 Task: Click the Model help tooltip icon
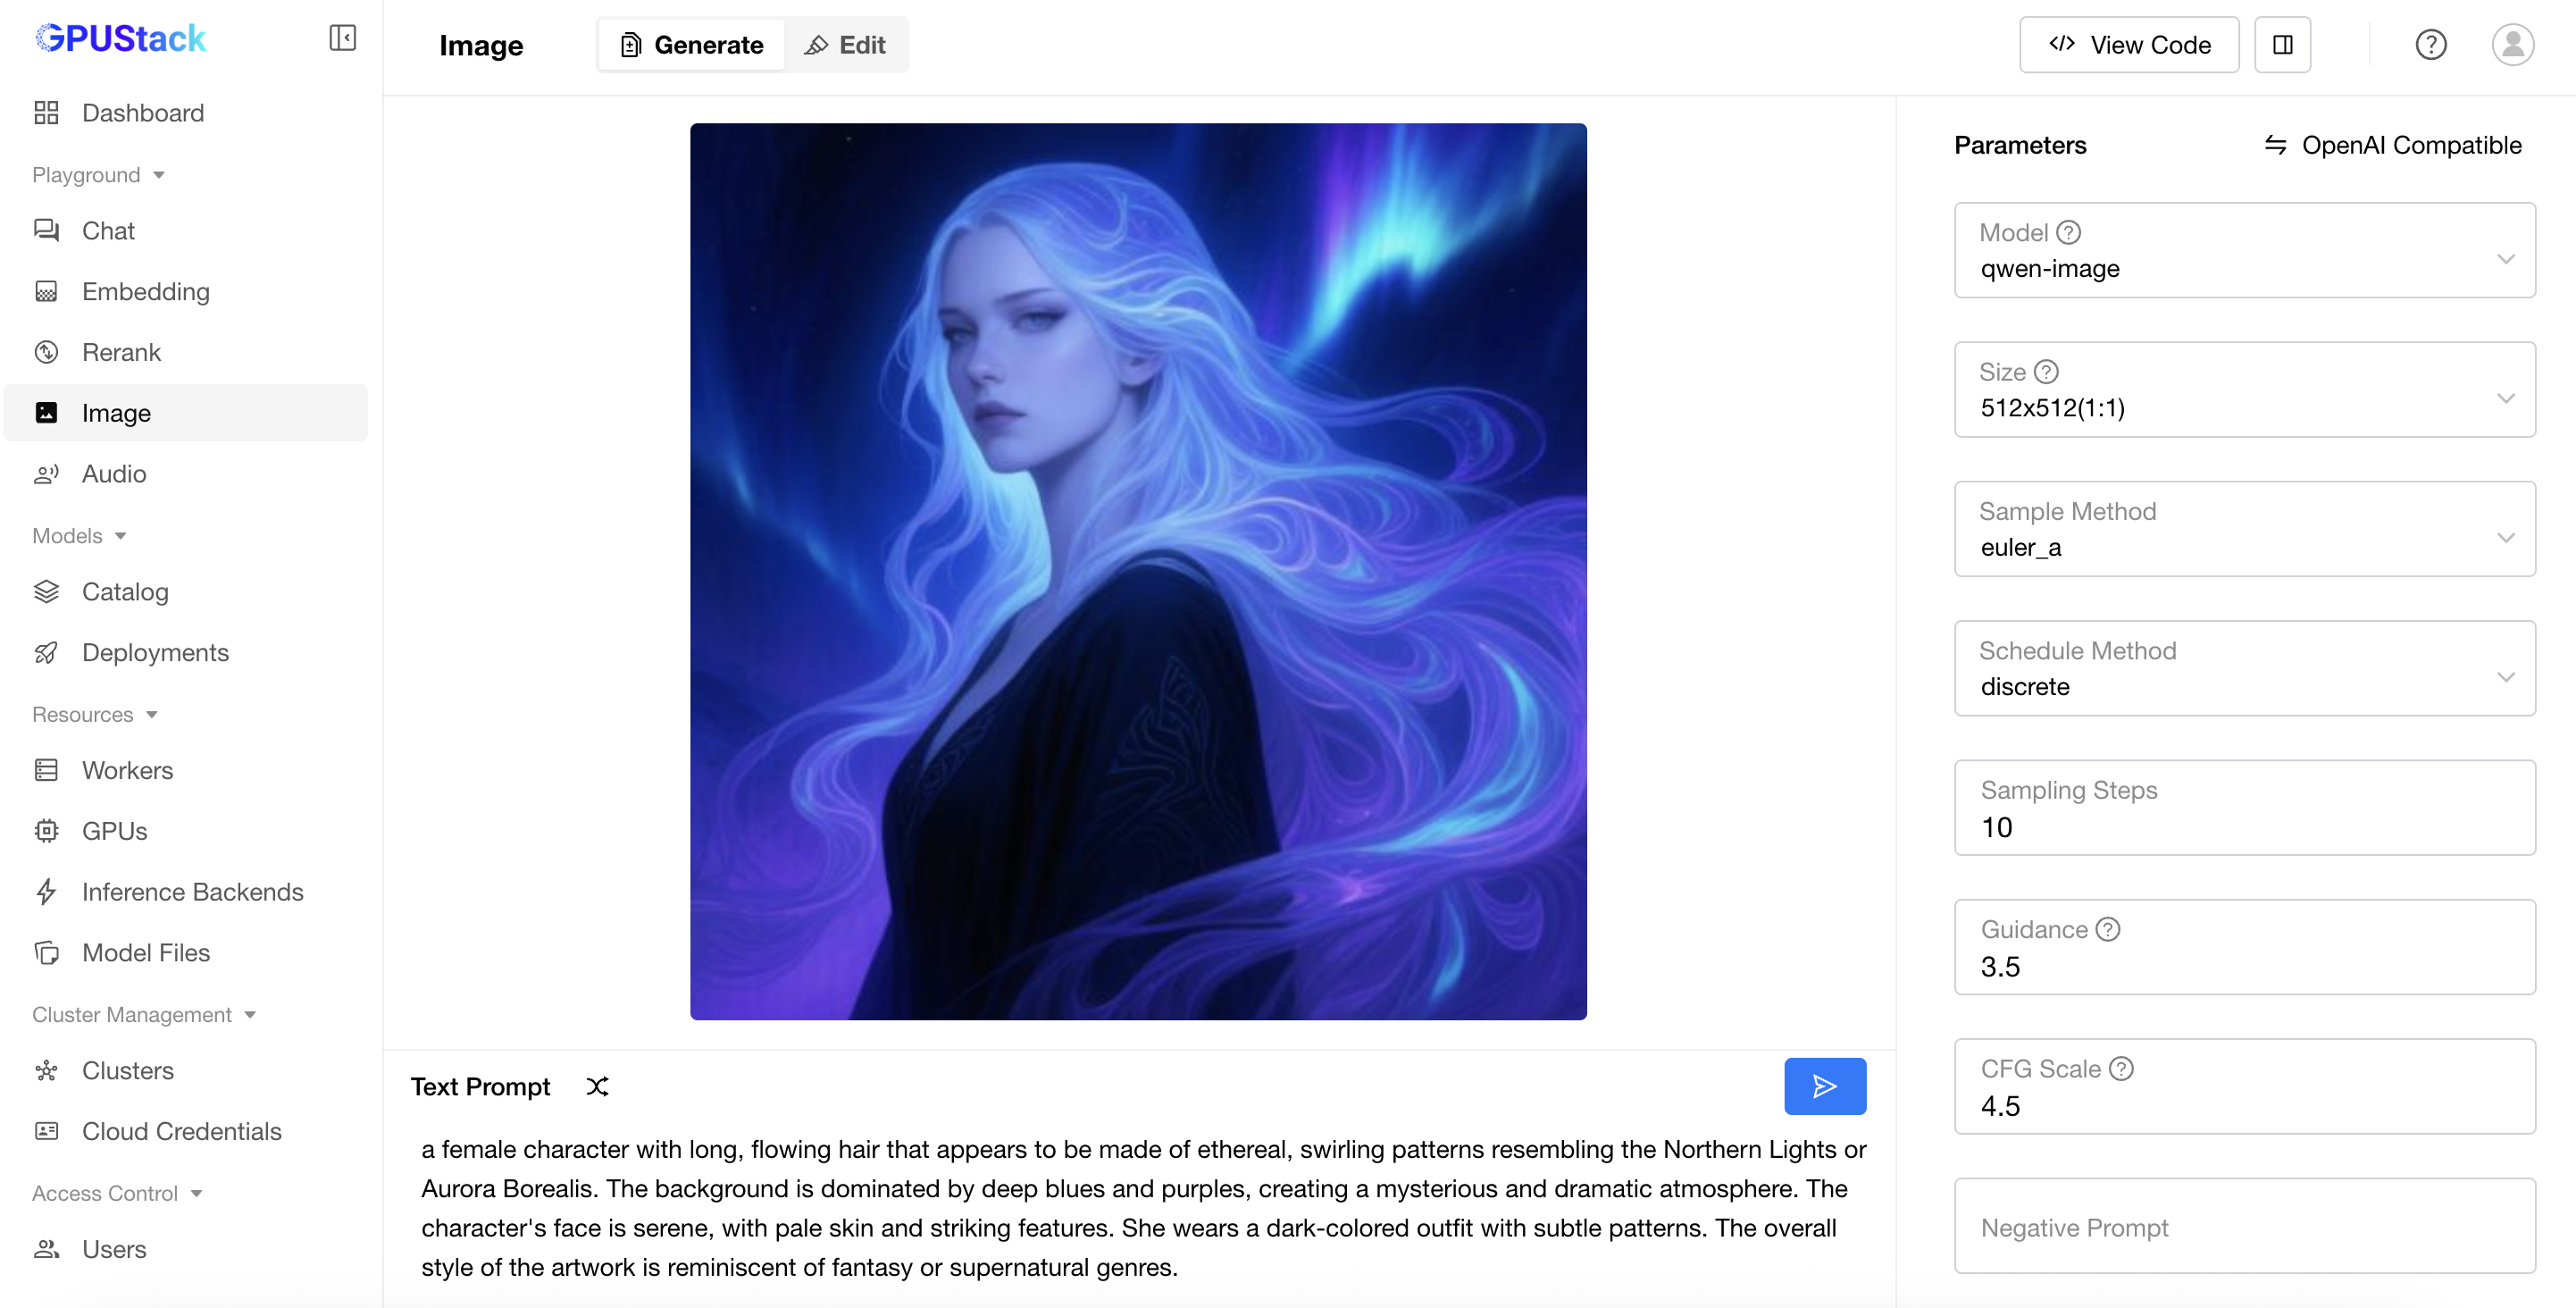[x=2069, y=232]
